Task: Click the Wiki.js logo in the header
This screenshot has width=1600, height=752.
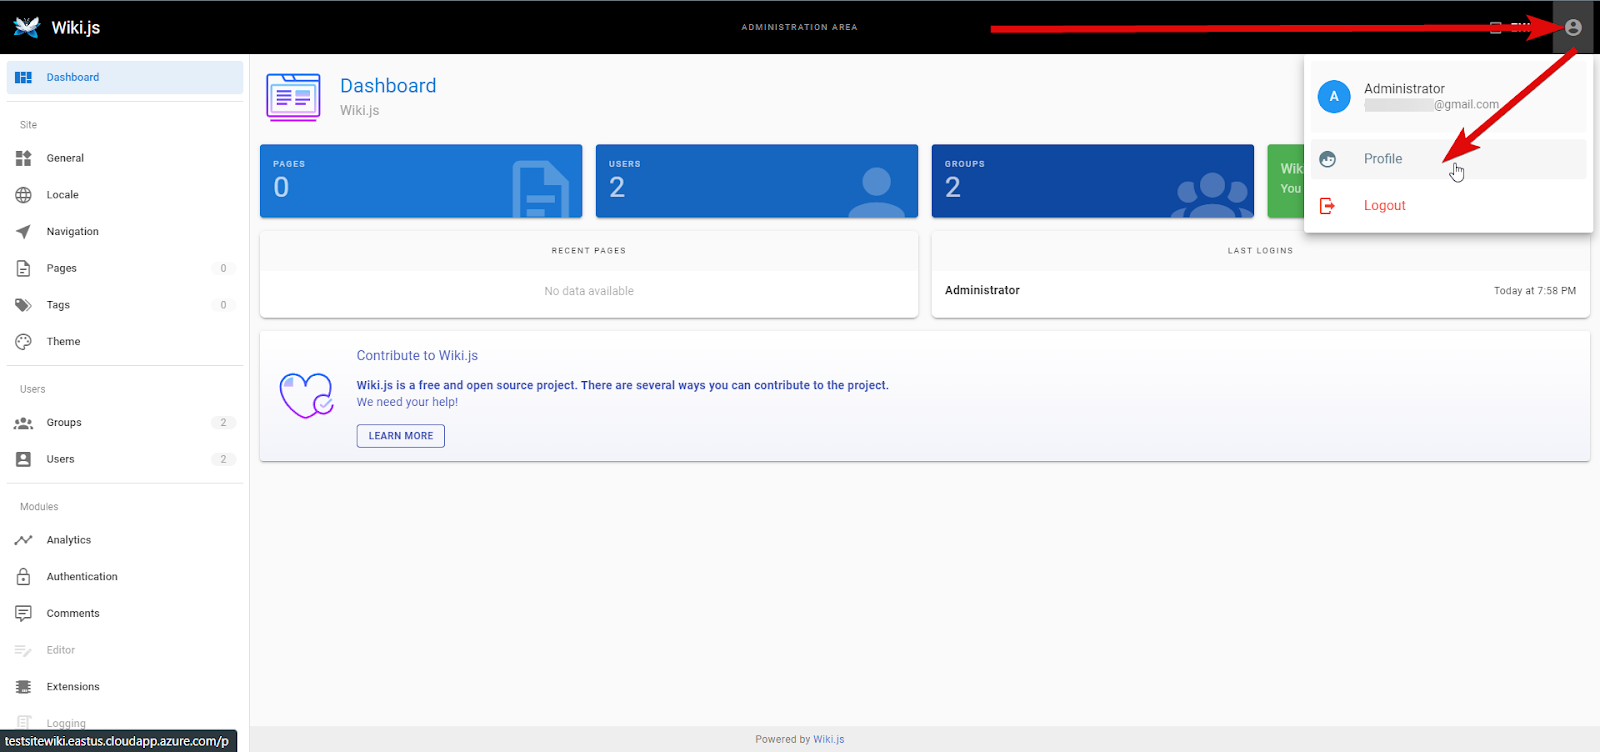Action: click(27, 27)
